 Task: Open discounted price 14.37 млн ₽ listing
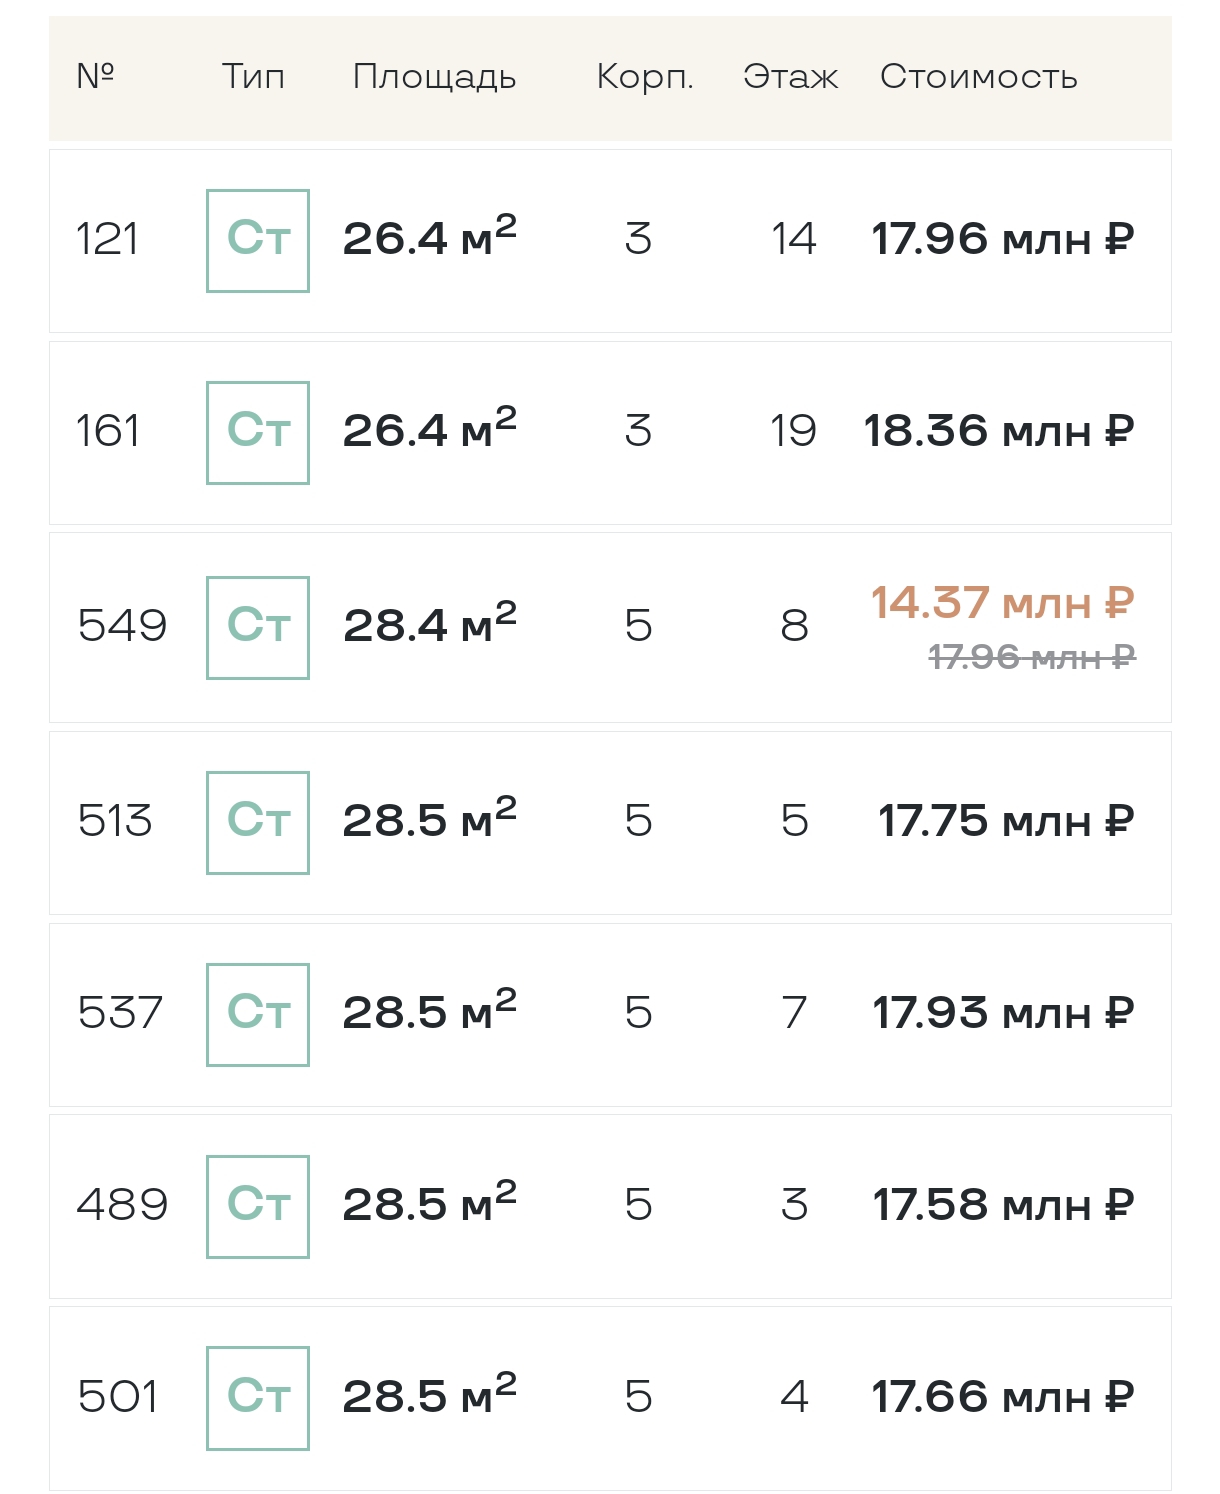point(1003,603)
